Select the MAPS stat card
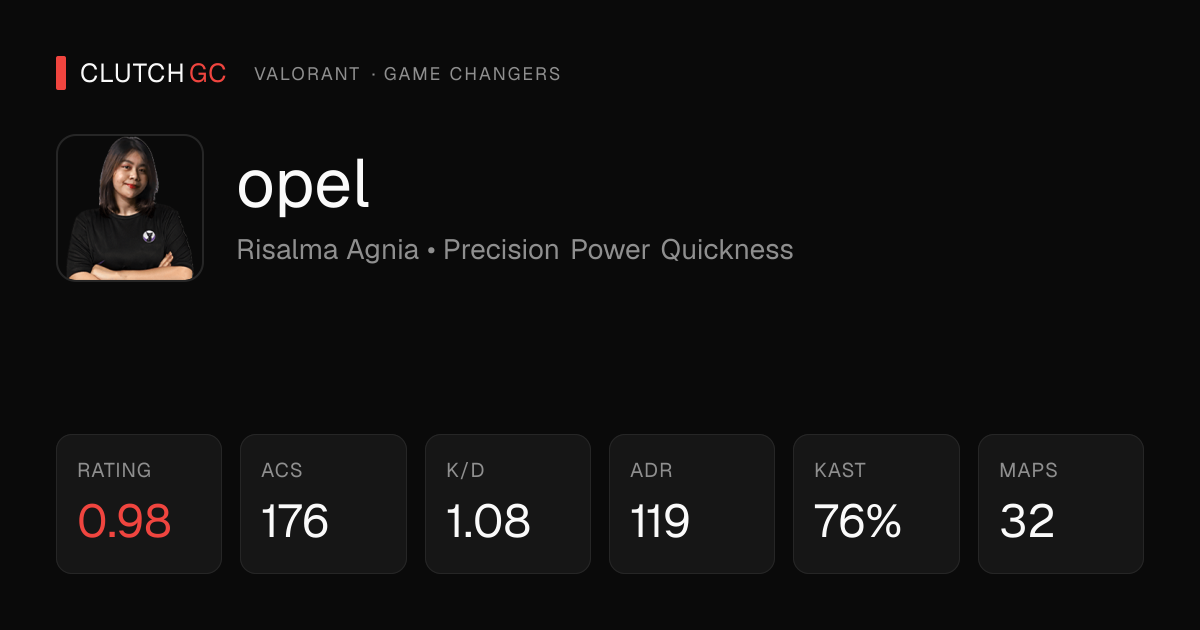The width and height of the screenshot is (1200, 630). coord(1061,504)
